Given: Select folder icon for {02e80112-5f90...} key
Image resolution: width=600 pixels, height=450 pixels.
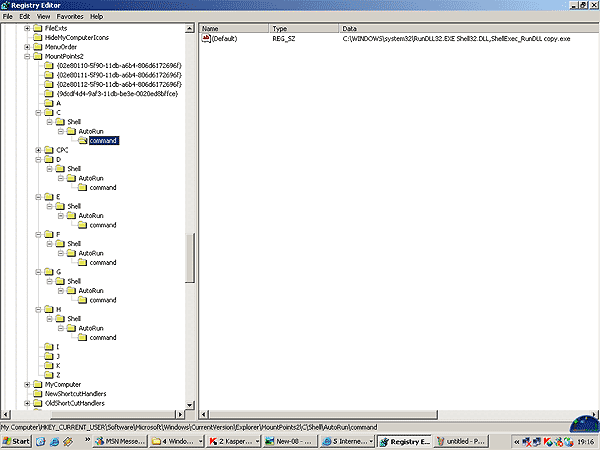Looking at the screenshot, I should (x=49, y=84).
